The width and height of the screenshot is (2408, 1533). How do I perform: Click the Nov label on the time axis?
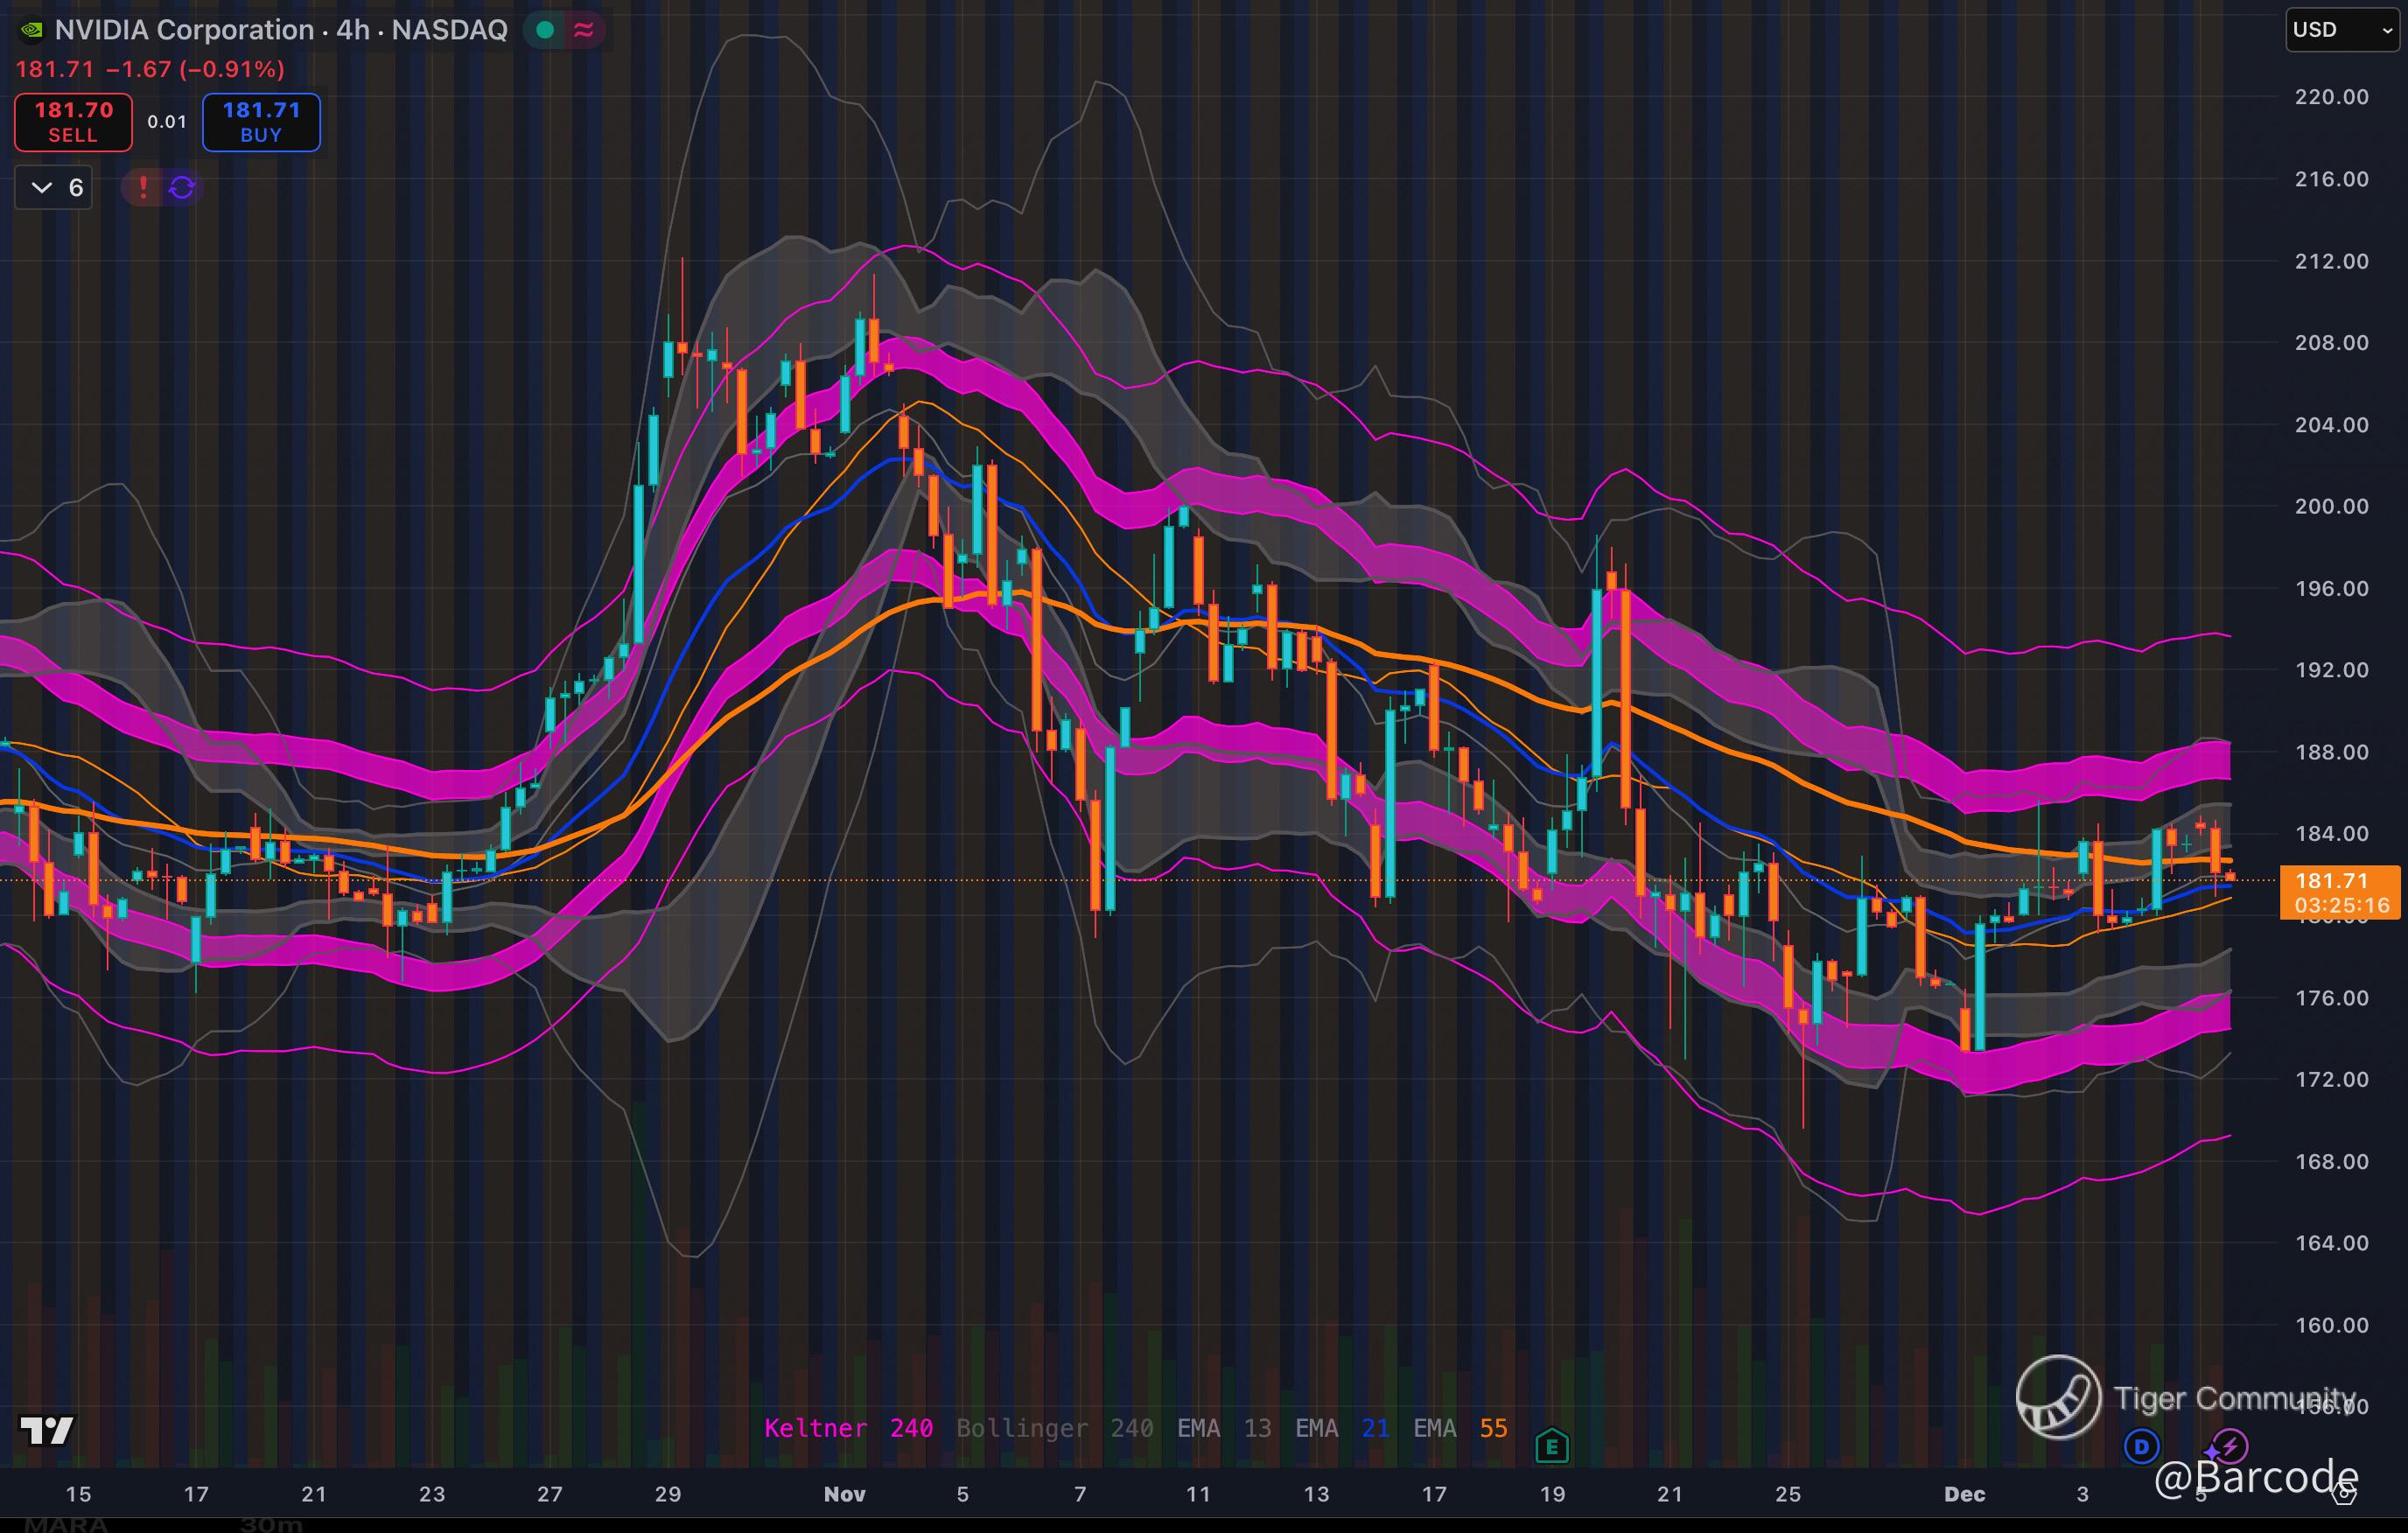[844, 1494]
